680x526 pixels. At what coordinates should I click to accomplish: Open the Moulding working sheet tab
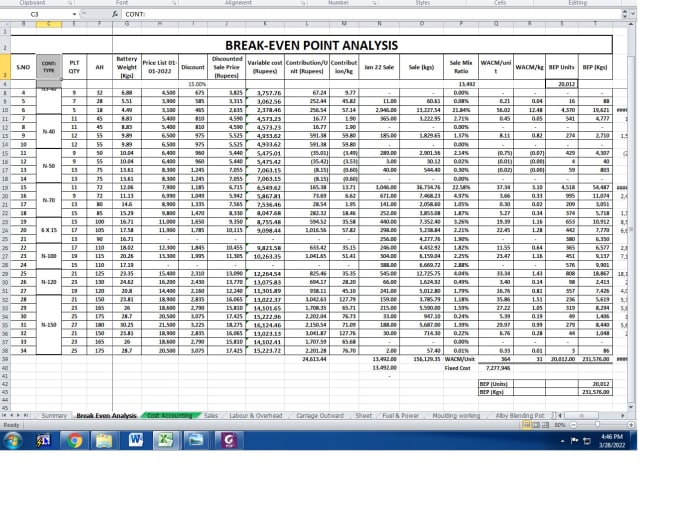[456, 415]
